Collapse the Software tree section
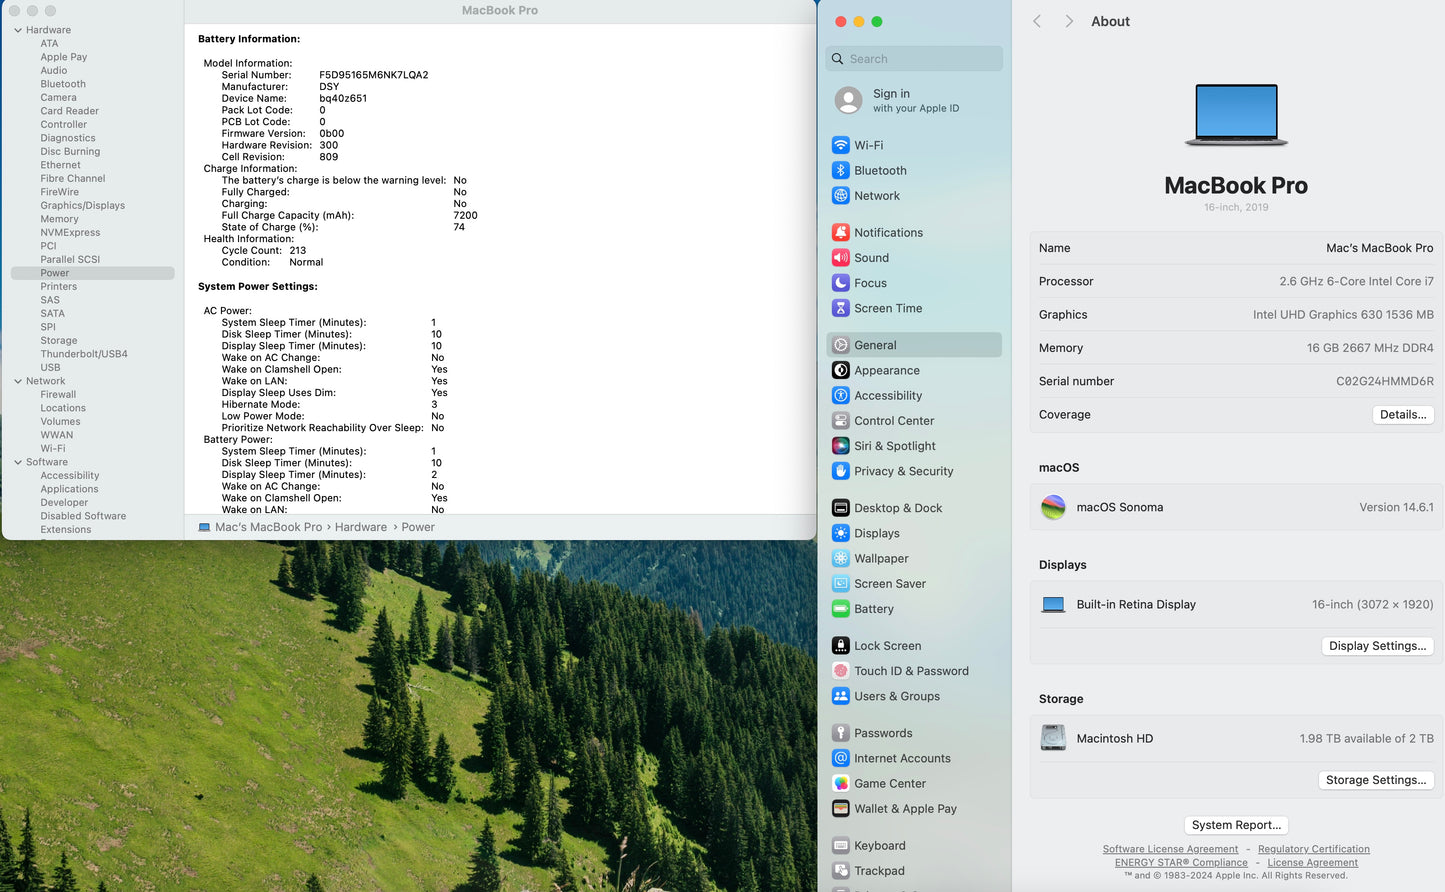Viewport: 1445px width, 892px height. (x=18, y=462)
